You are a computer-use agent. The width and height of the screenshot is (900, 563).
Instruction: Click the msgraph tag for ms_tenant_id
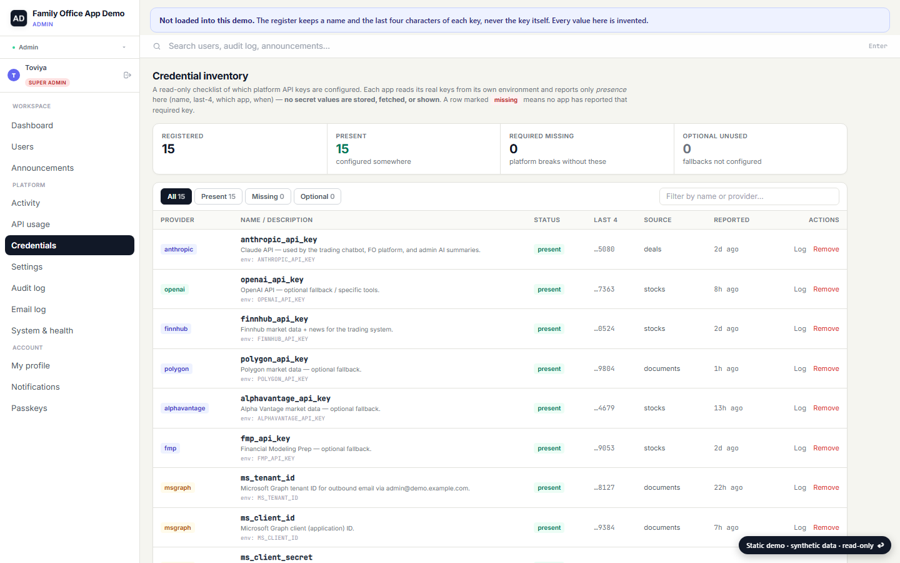(x=177, y=488)
